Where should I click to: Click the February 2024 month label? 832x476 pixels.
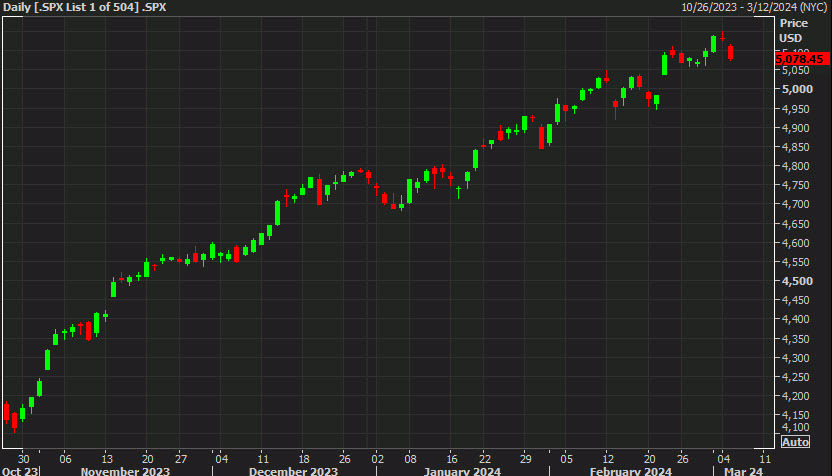point(631,471)
